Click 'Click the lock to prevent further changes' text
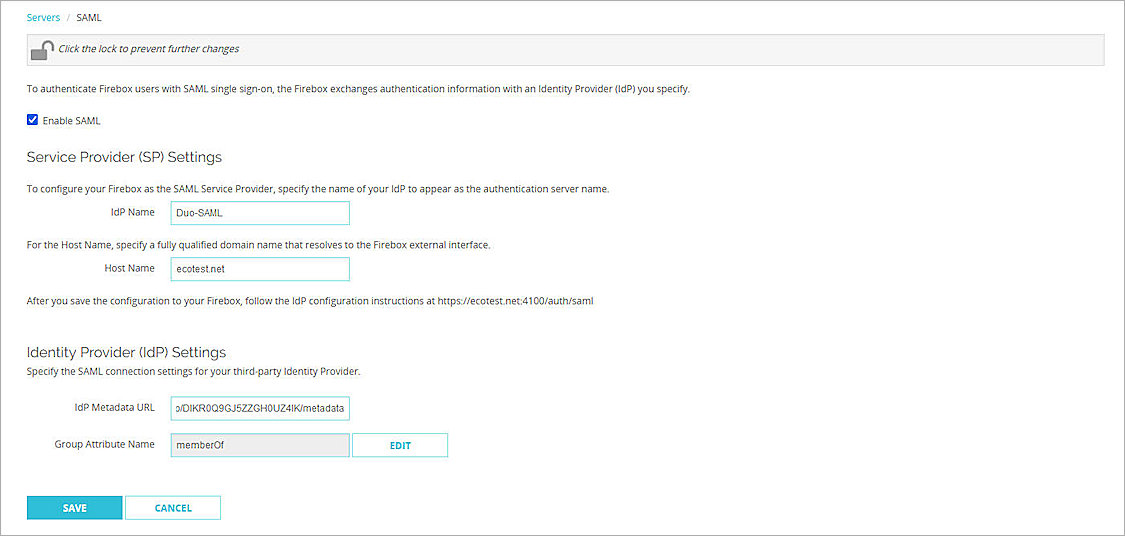 (x=149, y=48)
